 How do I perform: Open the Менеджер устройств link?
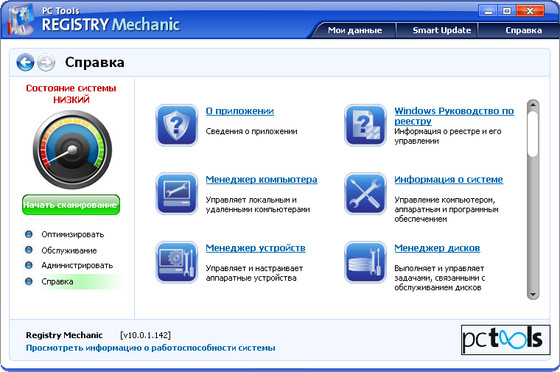[x=255, y=248]
